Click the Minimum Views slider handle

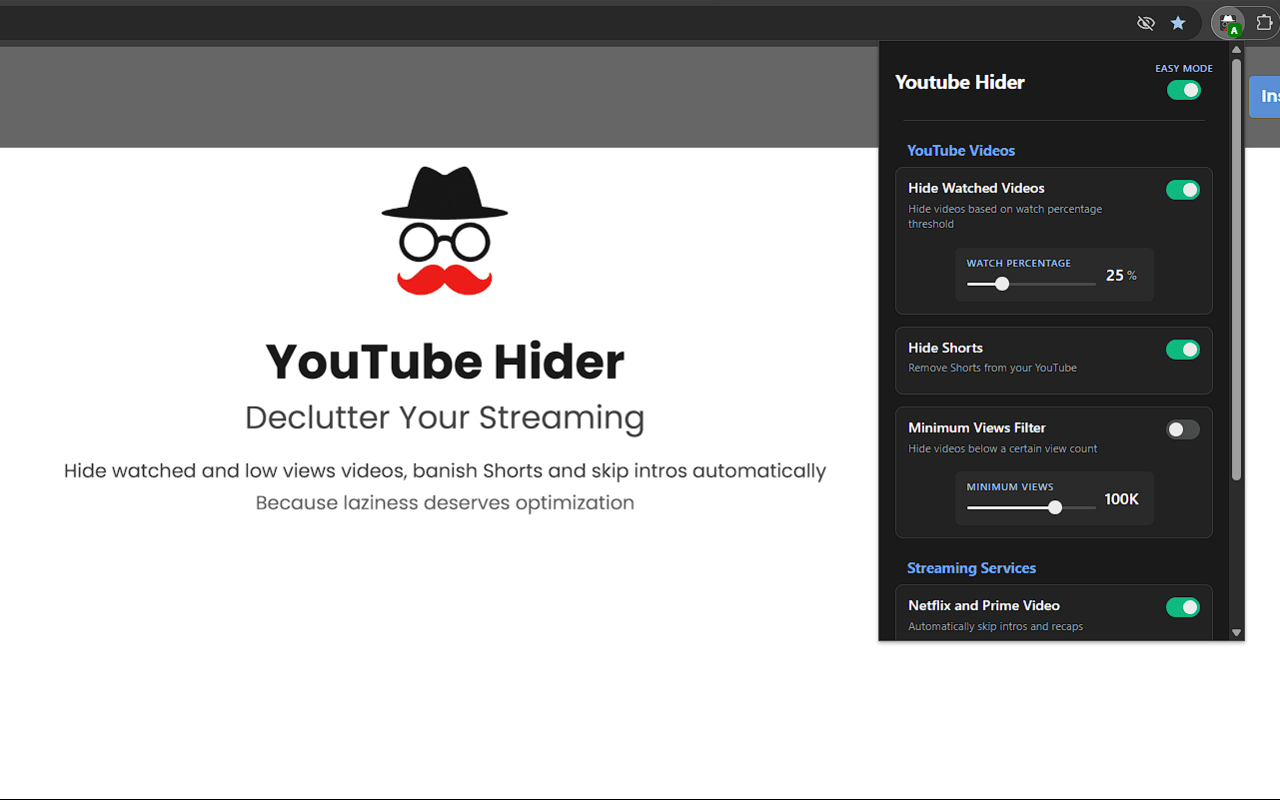click(x=1055, y=508)
